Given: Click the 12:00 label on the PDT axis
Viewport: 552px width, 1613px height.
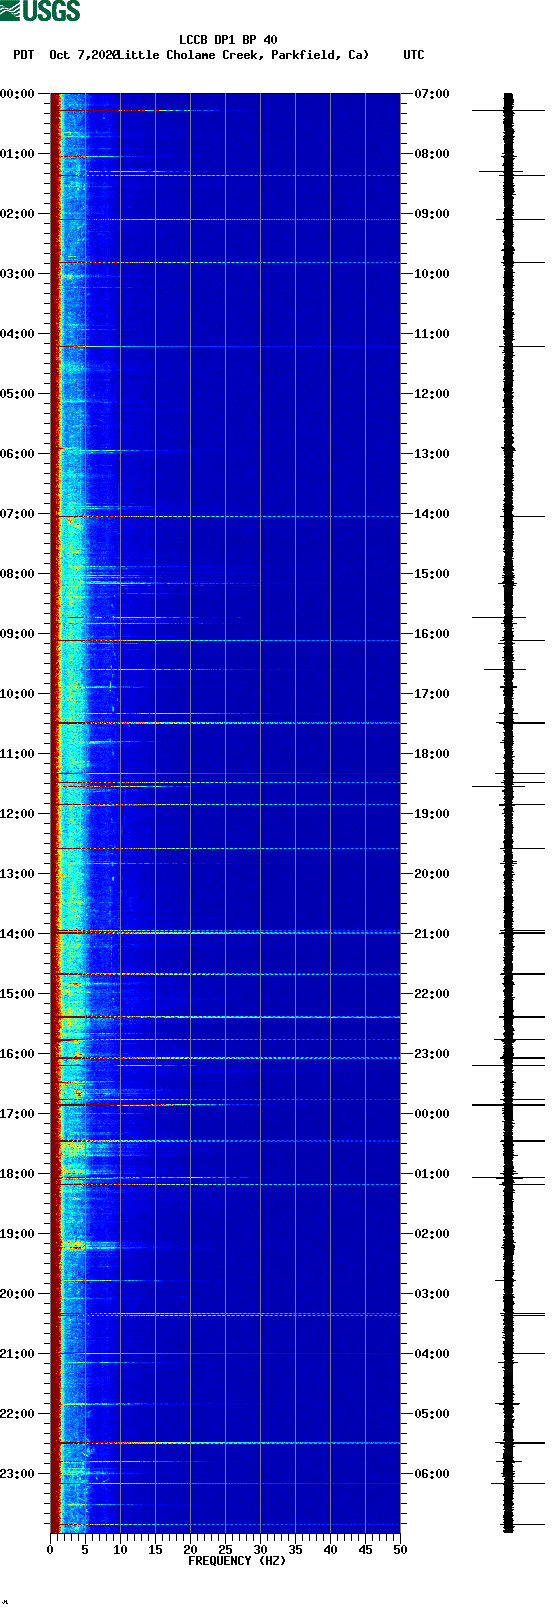Looking at the screenshot, I should point(18,814).
